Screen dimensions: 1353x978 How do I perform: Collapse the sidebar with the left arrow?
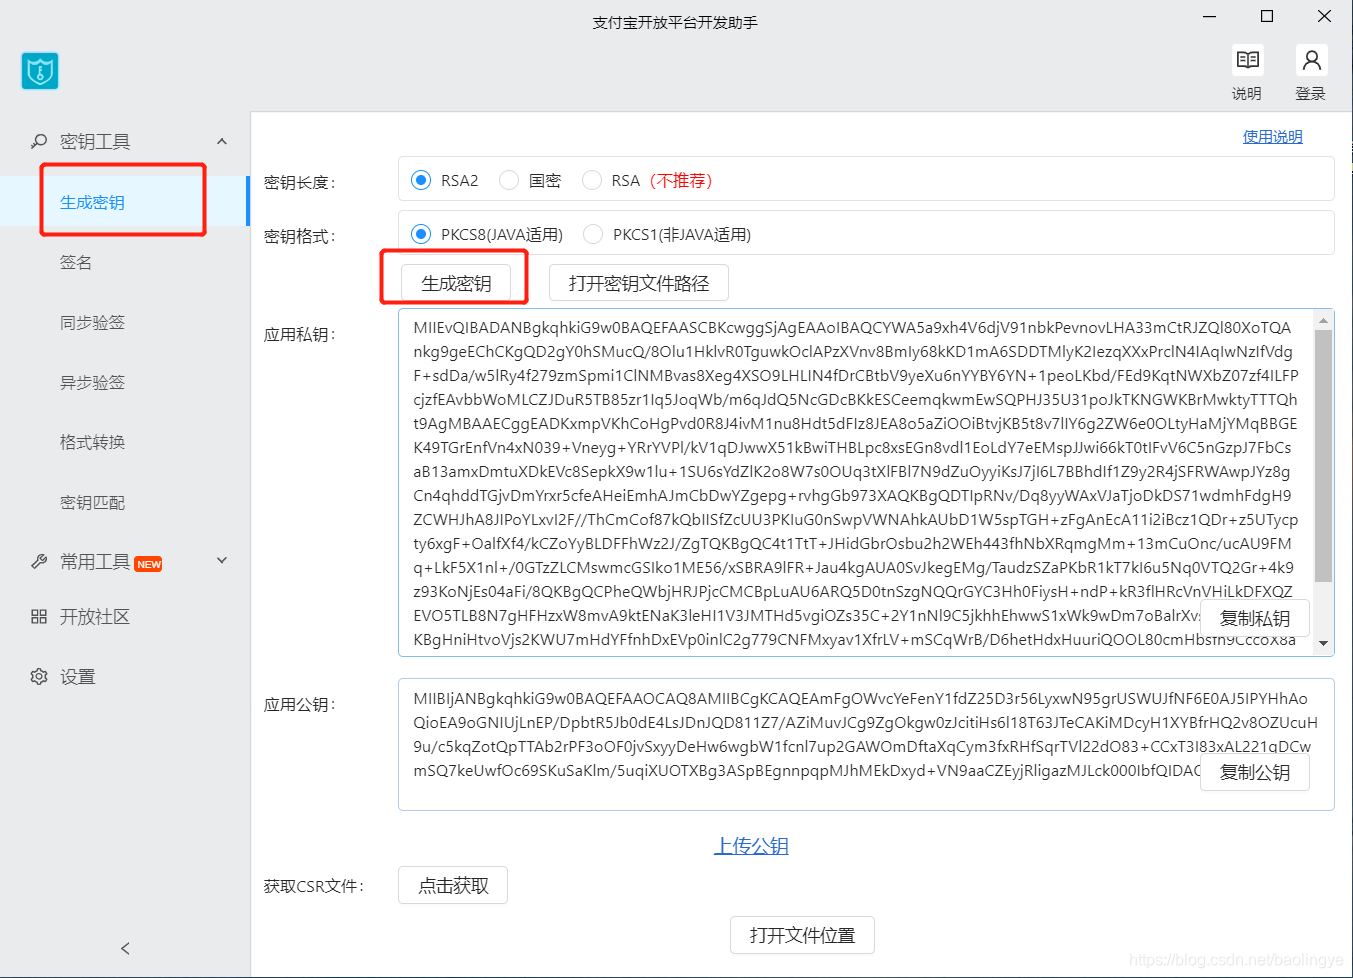click(x=124, y=948)
